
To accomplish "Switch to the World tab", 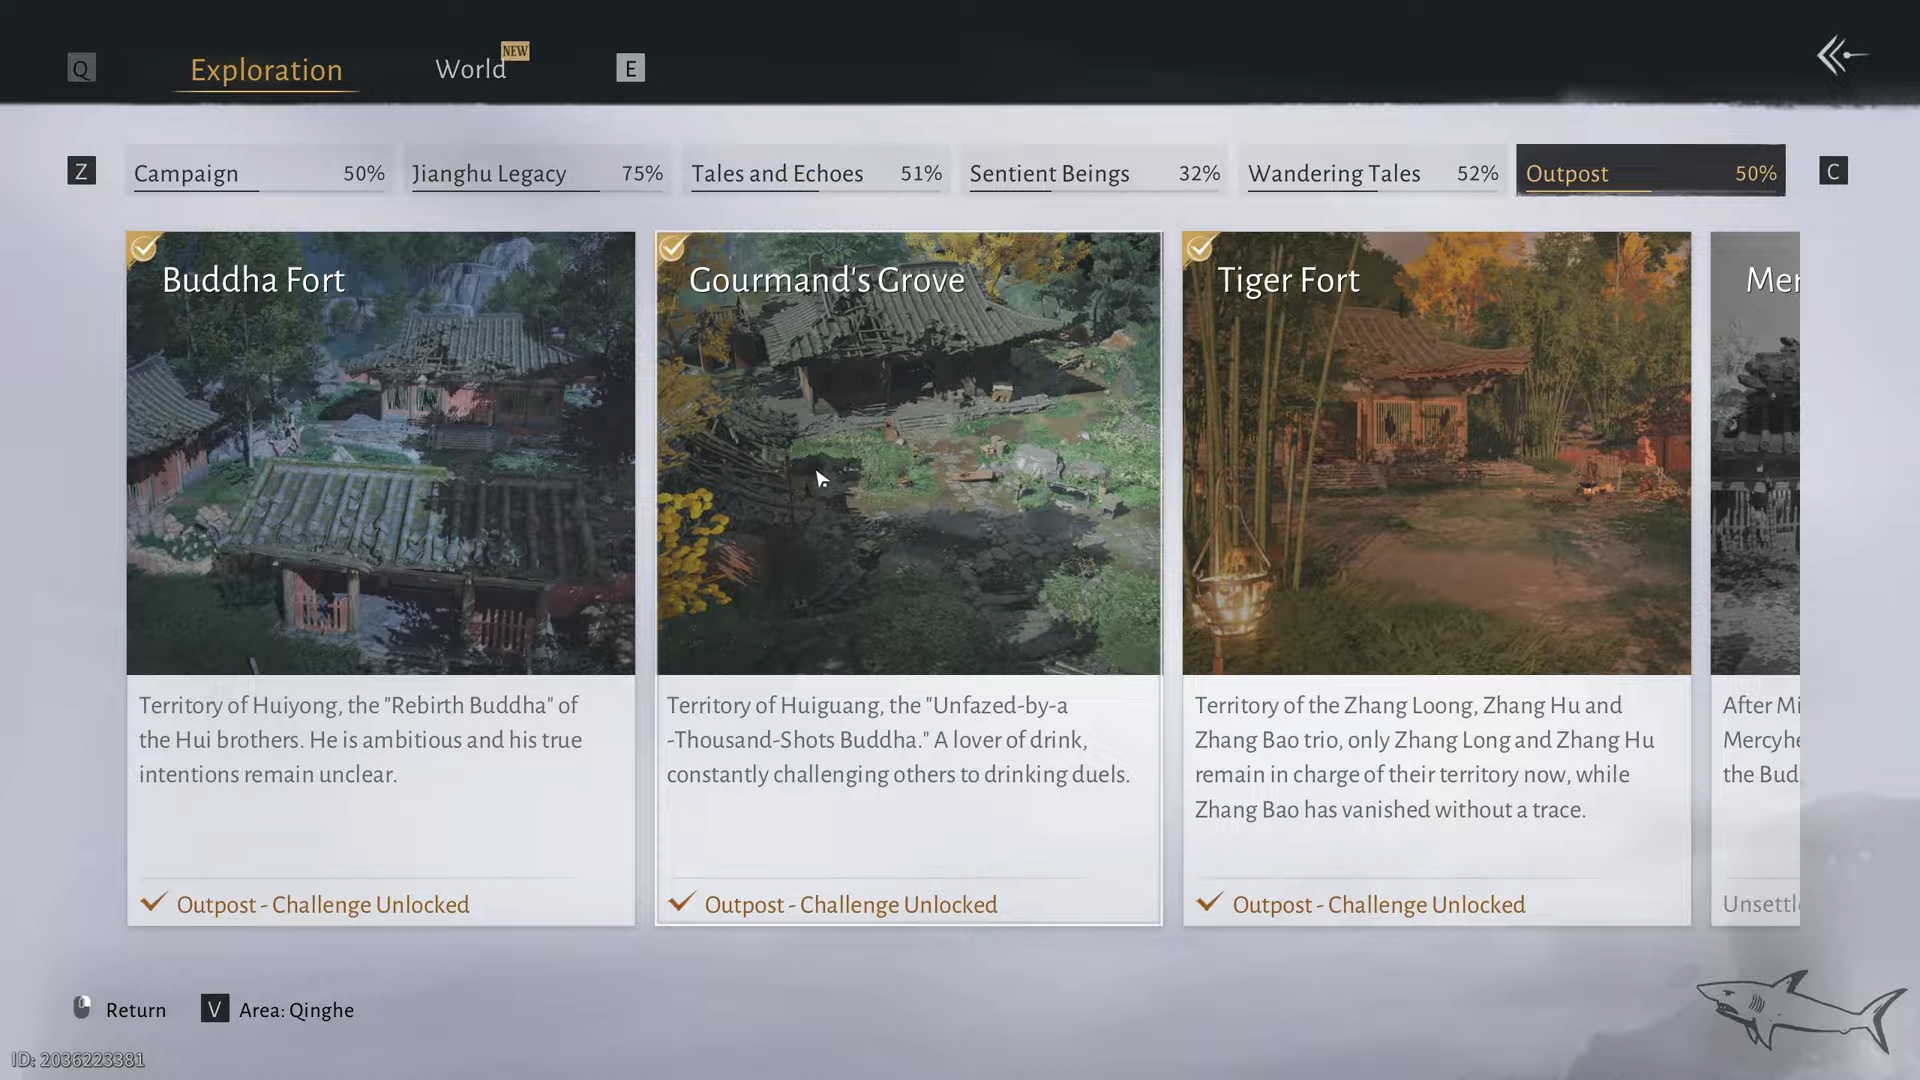I will tap(470, 69).
